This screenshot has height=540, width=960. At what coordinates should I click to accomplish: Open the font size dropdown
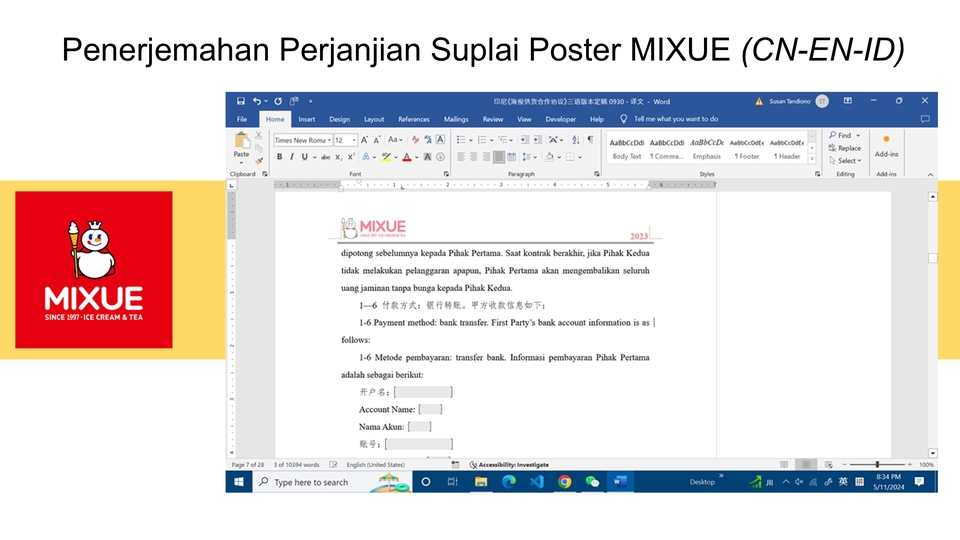tap(354, 140)
